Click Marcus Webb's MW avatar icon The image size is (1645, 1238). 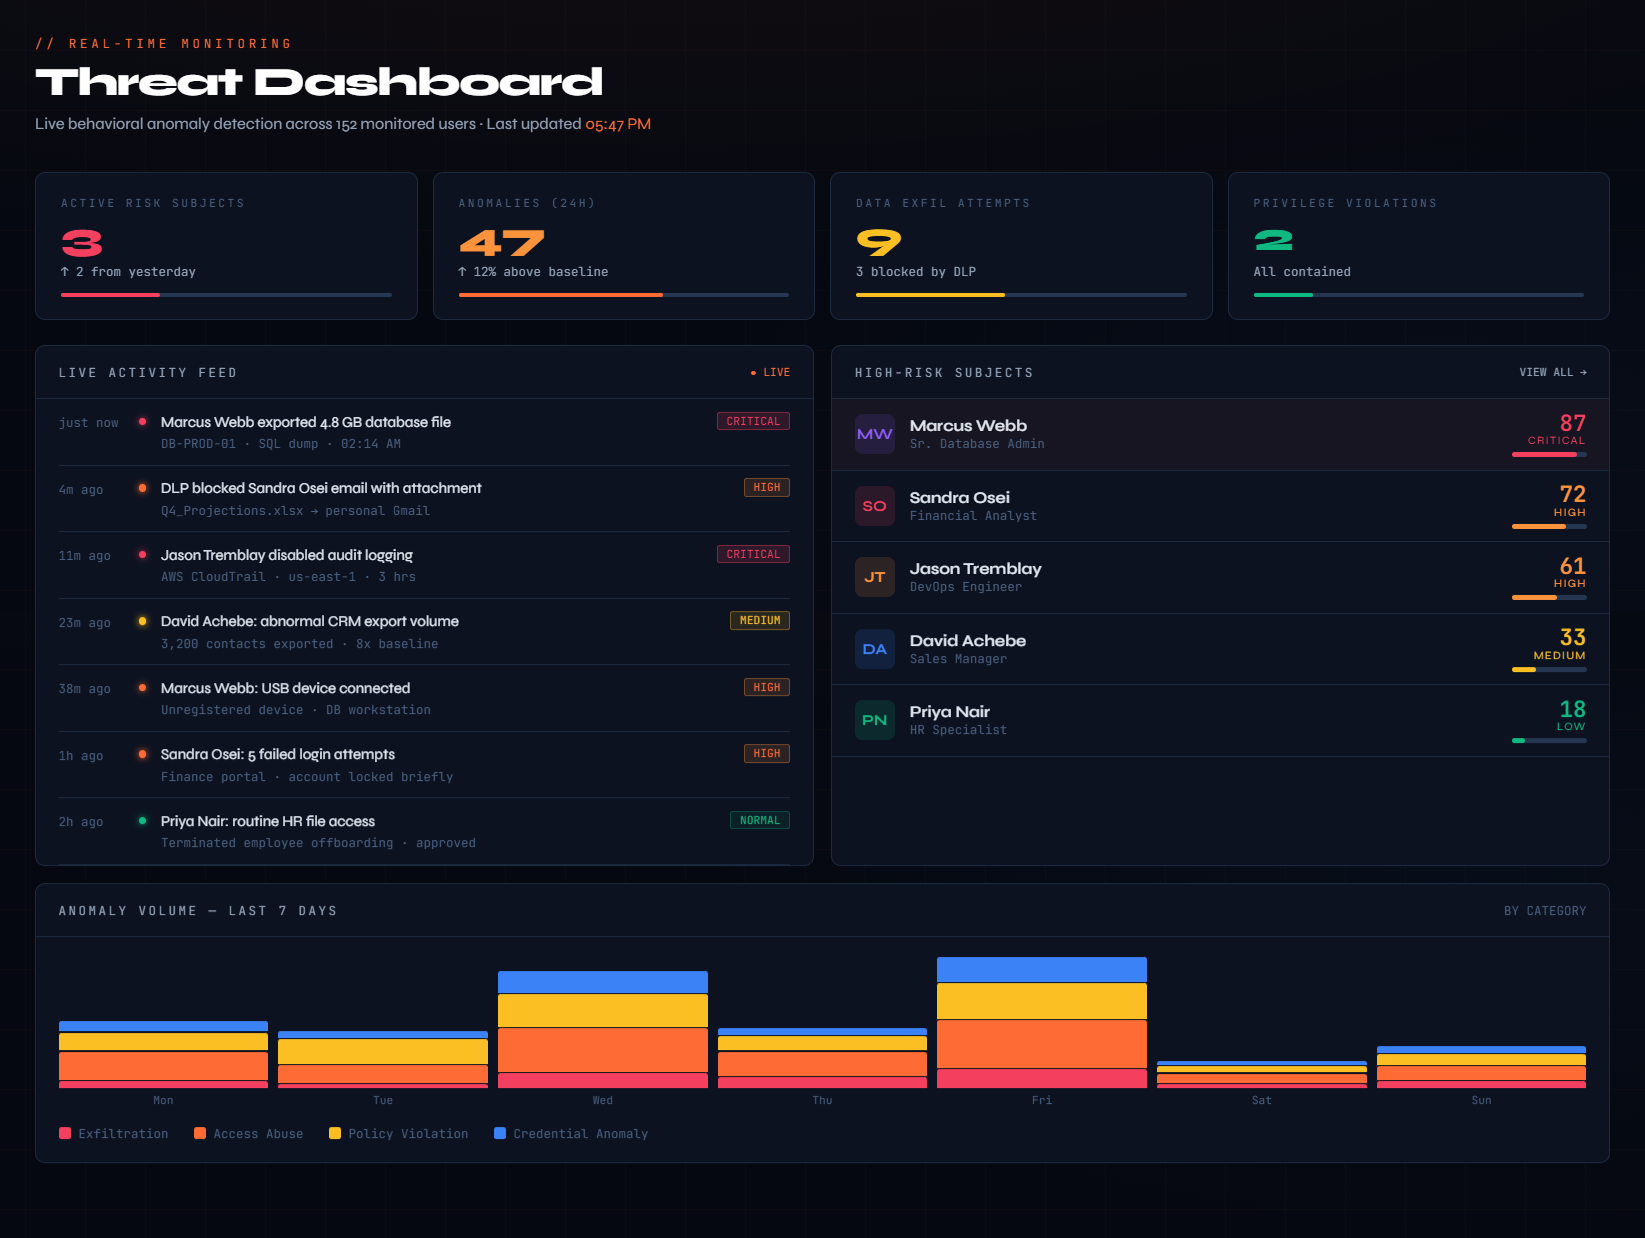[x=874, y=434]
